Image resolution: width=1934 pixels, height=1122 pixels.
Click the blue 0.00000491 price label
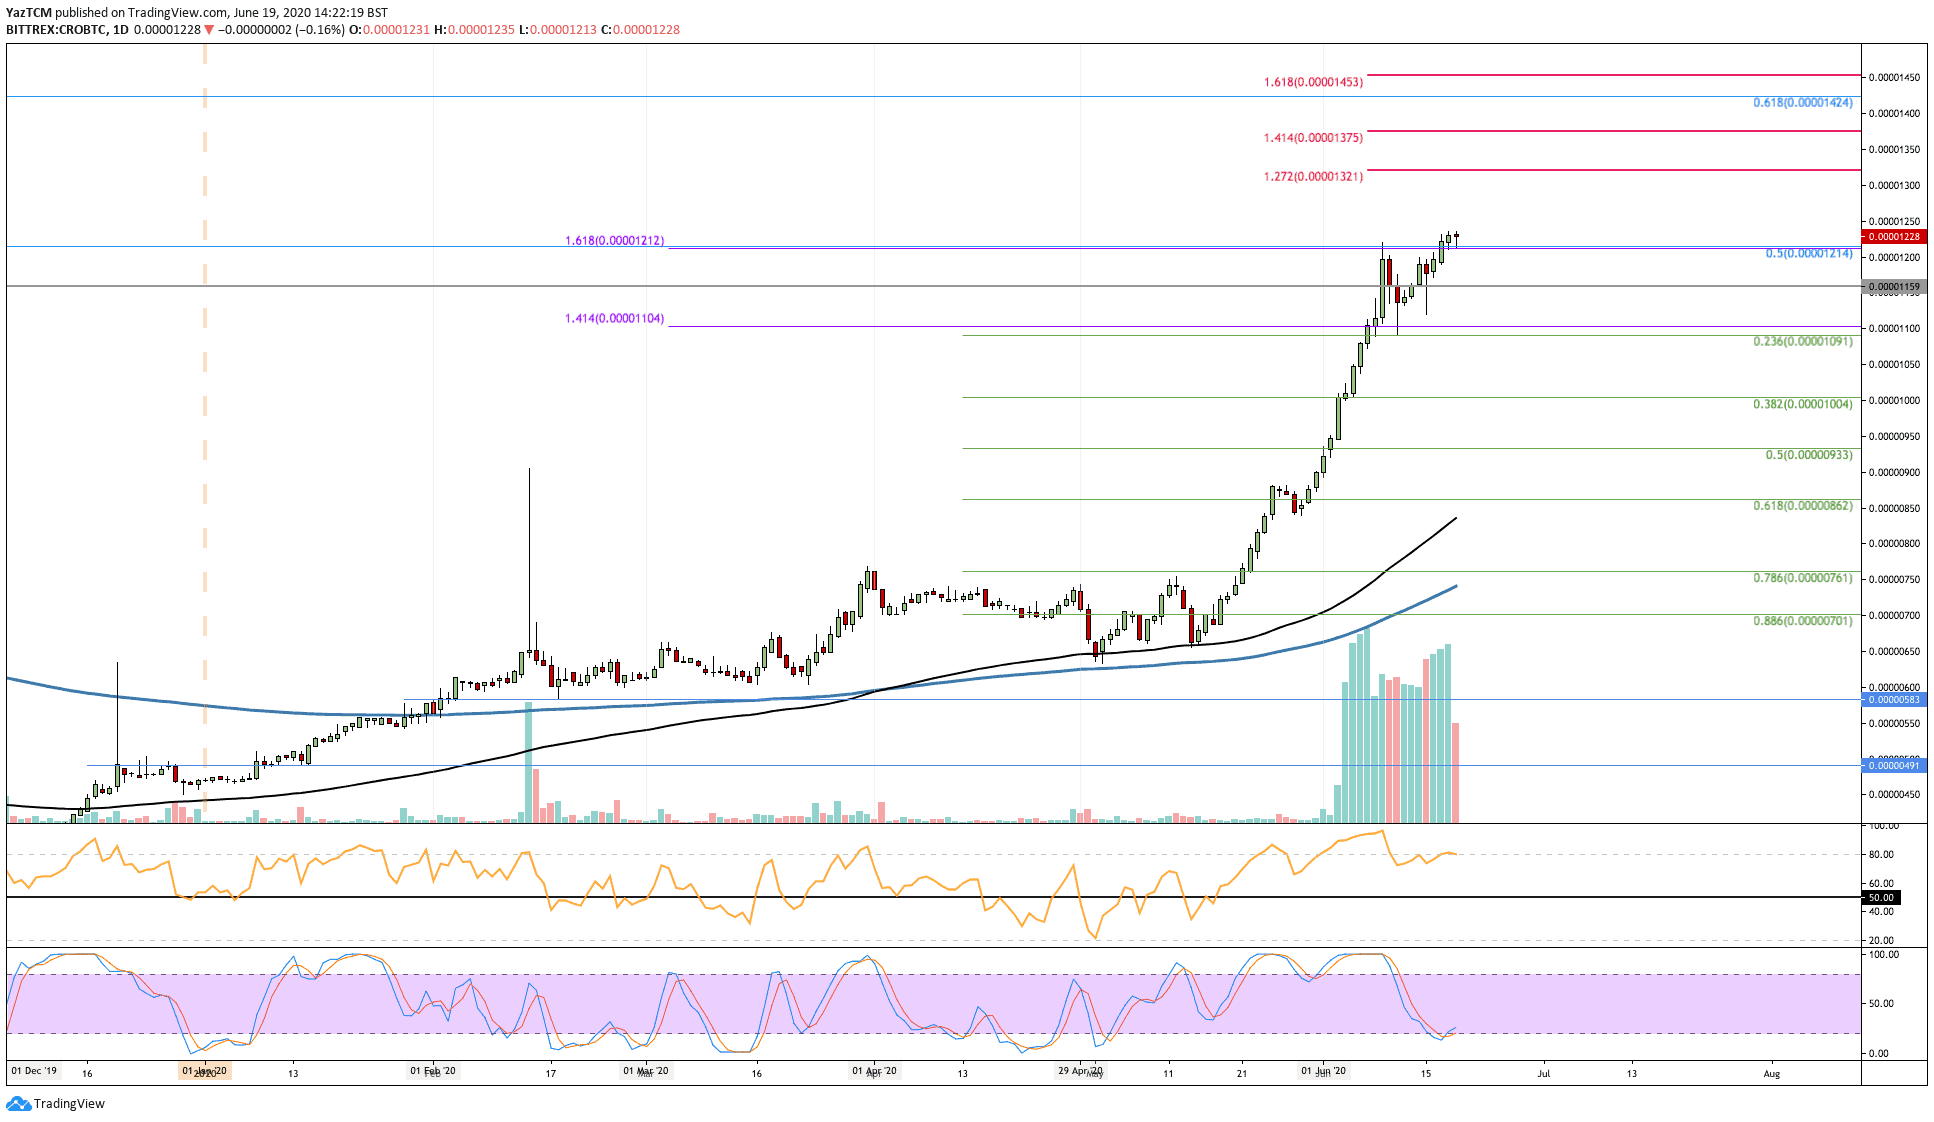(1894, 766)
